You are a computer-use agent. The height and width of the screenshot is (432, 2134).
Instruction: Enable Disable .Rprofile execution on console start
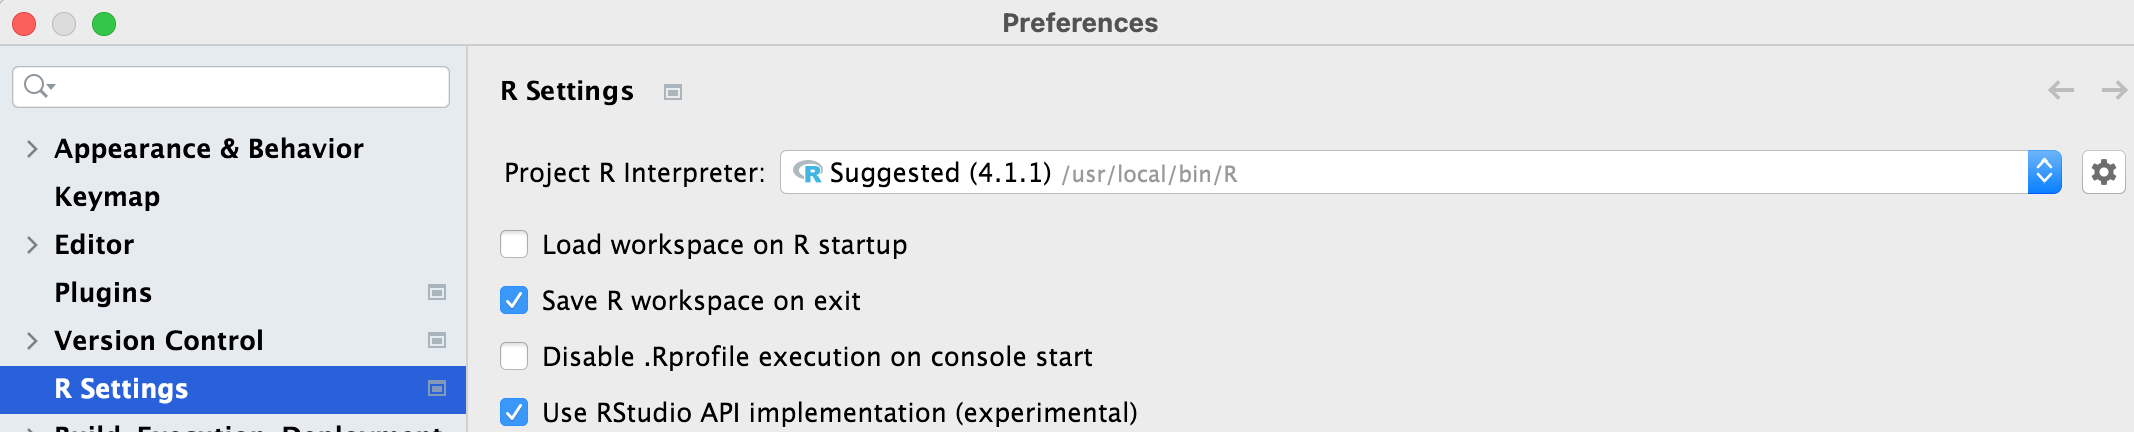point(514,356)
